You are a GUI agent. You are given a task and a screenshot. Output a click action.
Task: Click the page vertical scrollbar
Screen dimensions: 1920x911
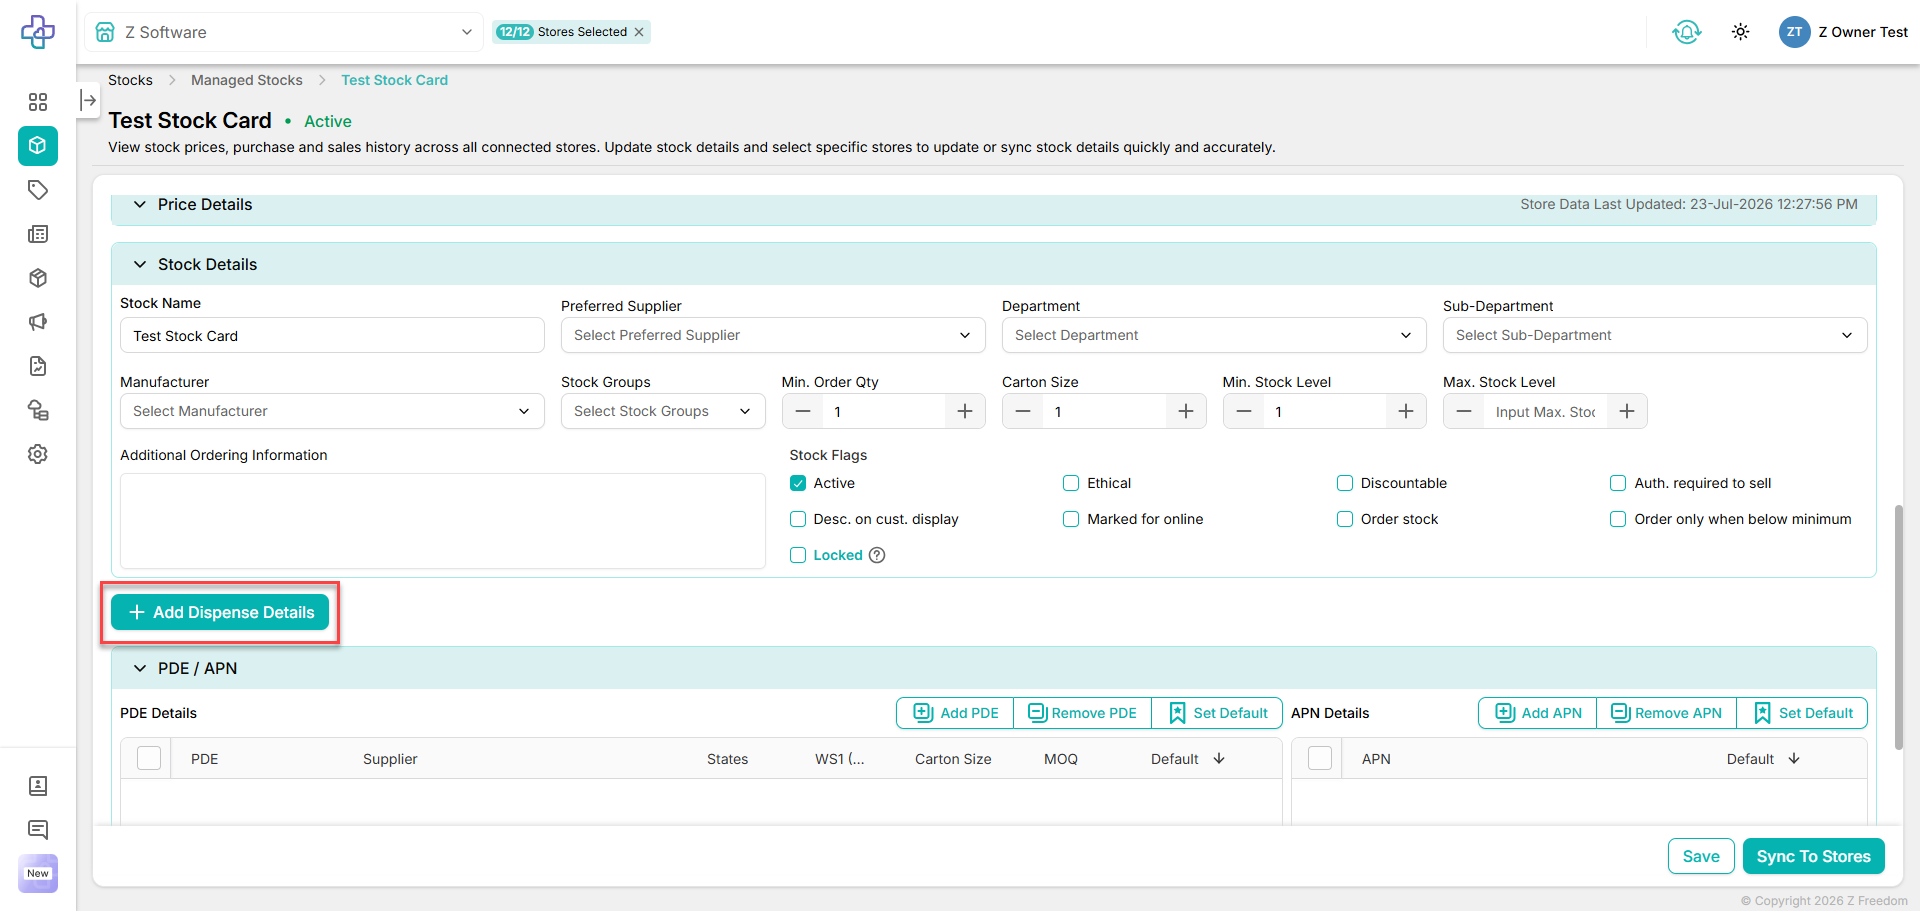(1898, 627)
